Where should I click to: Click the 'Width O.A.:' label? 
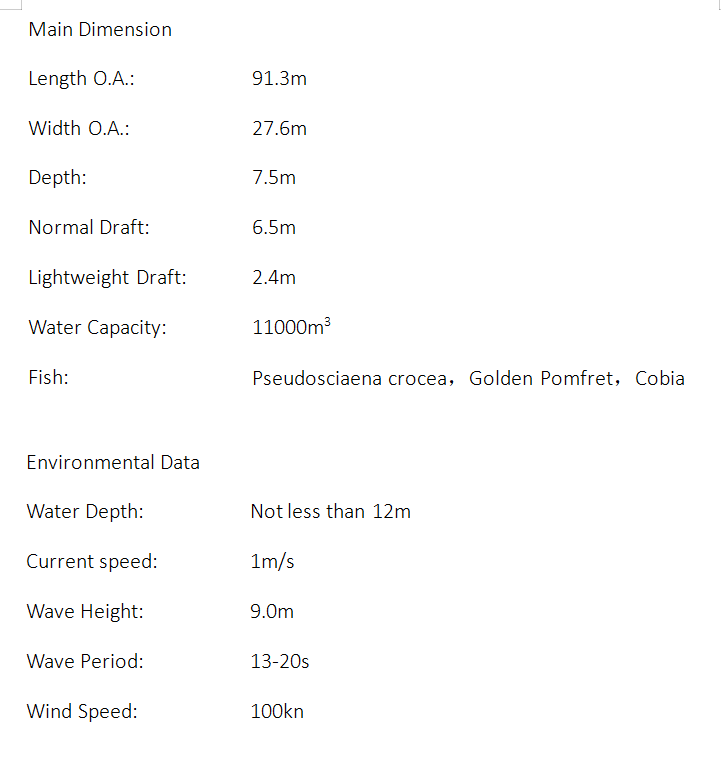pos(78,129)
